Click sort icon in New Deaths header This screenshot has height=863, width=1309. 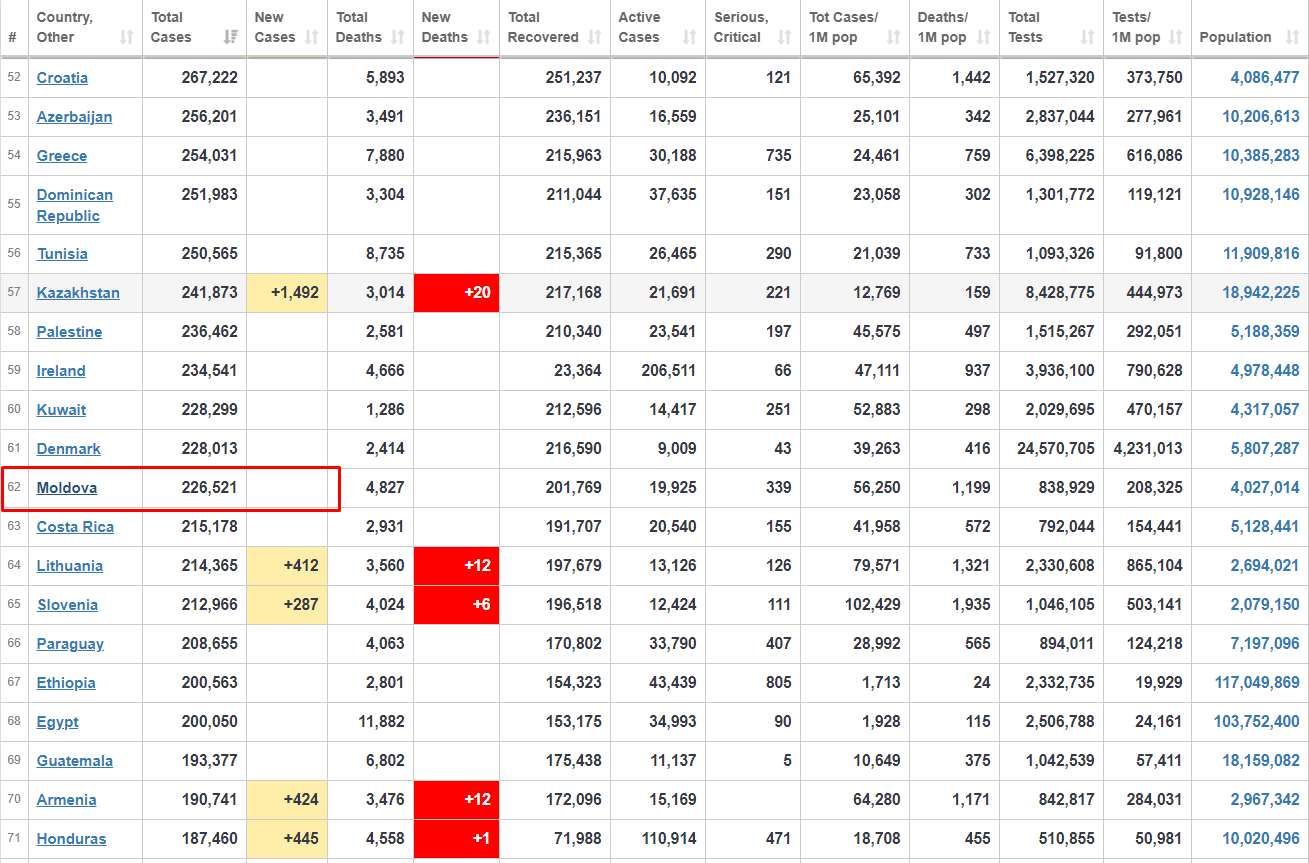coord(484,38)
